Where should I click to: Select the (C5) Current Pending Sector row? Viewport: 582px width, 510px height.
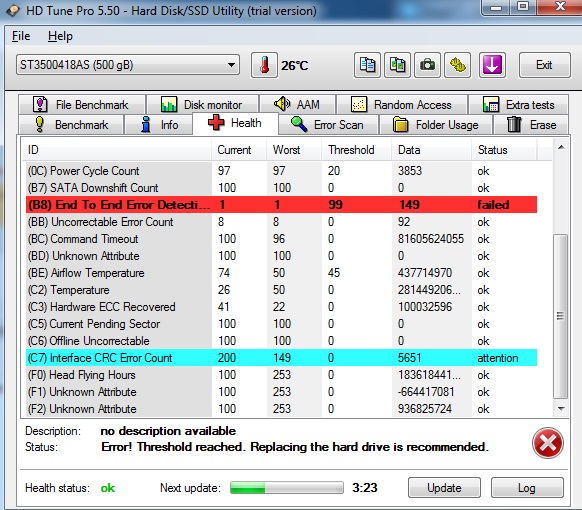[281, 324]
